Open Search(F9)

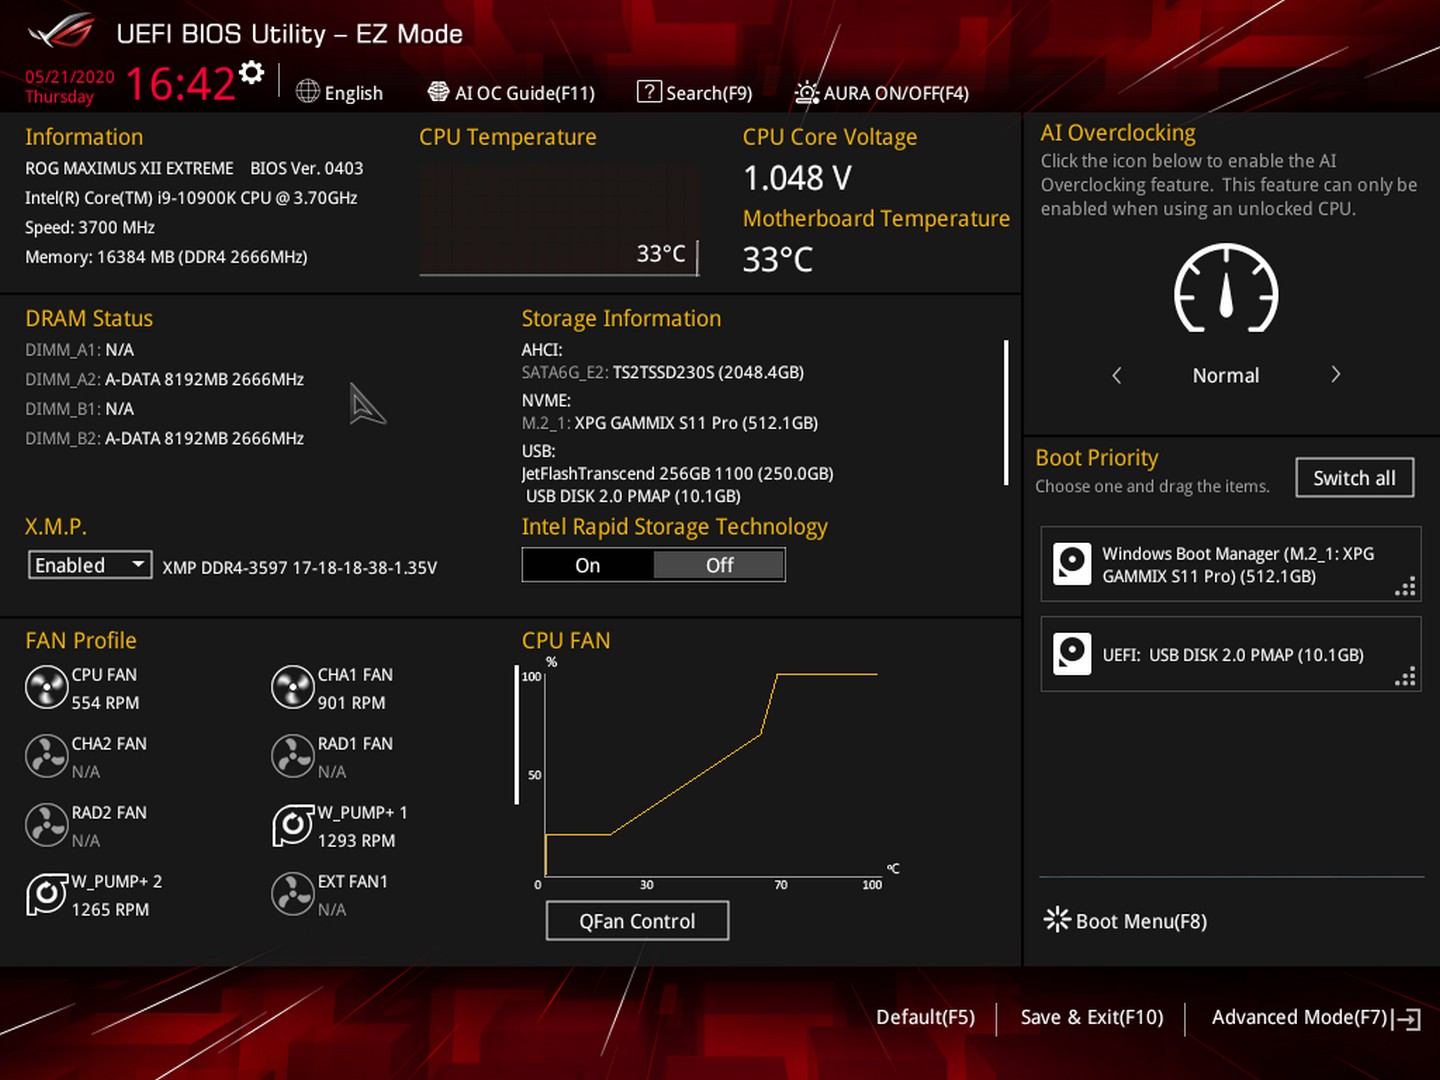click(x=695, y=92)
